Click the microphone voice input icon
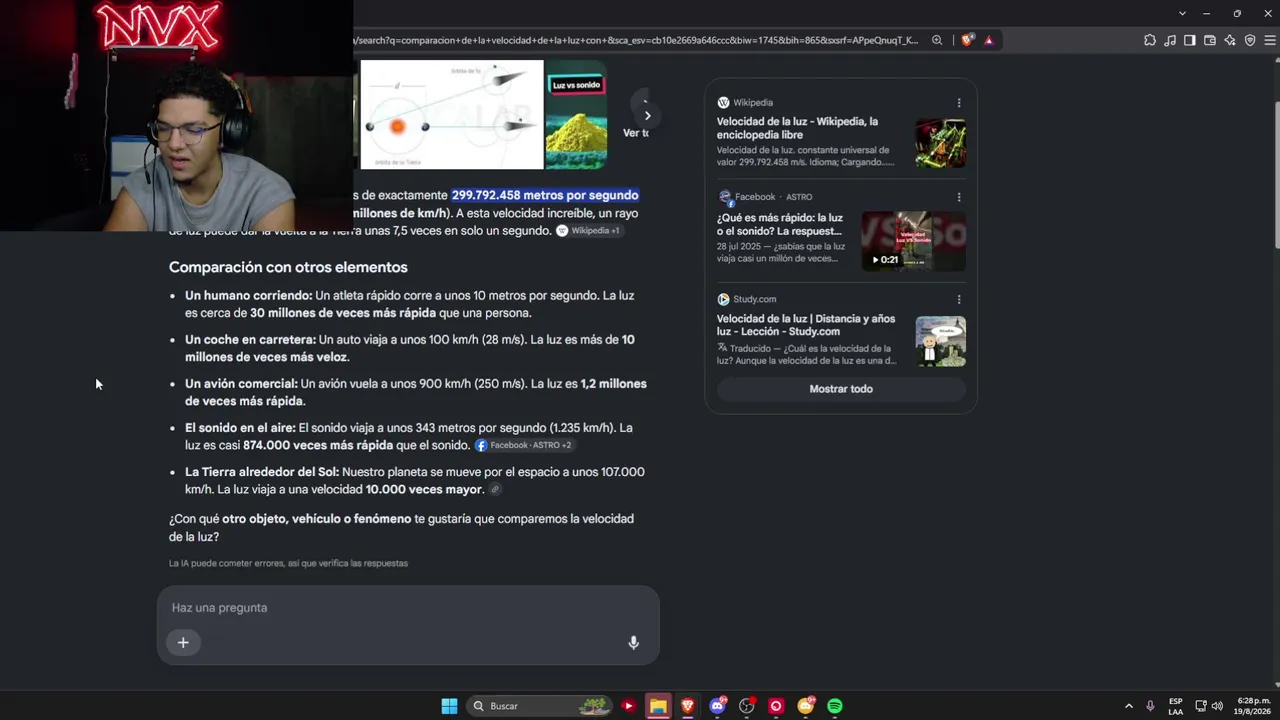This screenshot has width=1280, height=720. pyautogui.click(x=633, y=643)
